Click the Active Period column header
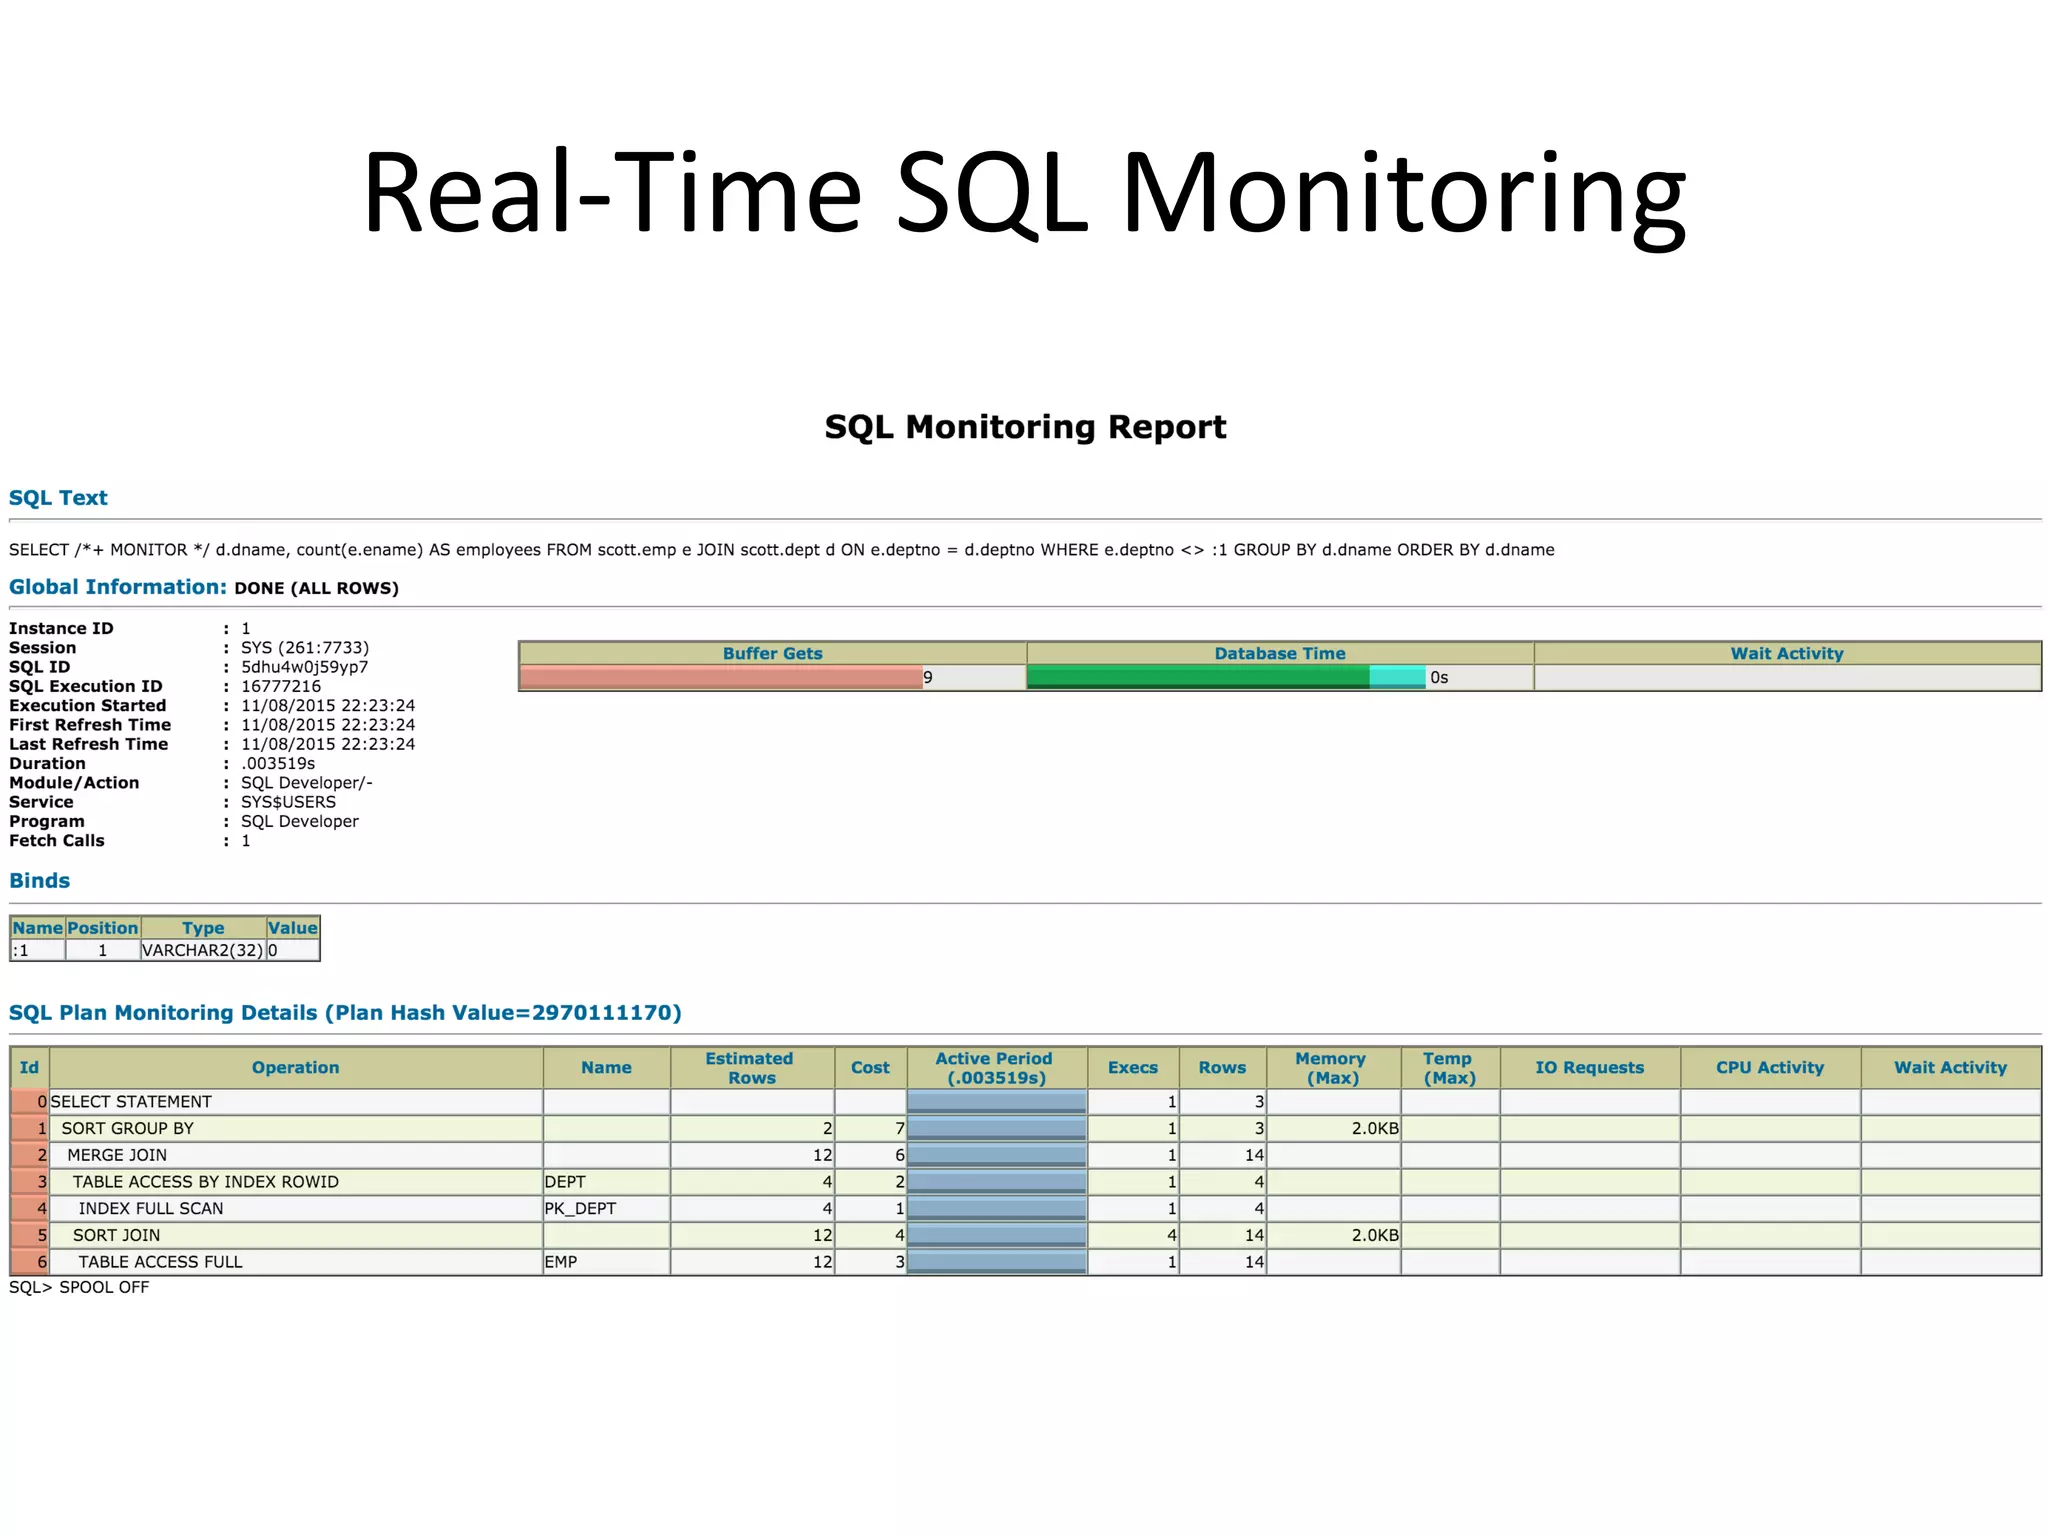This screenshot has height=1536, width=2048. (x=996, y=1068)
